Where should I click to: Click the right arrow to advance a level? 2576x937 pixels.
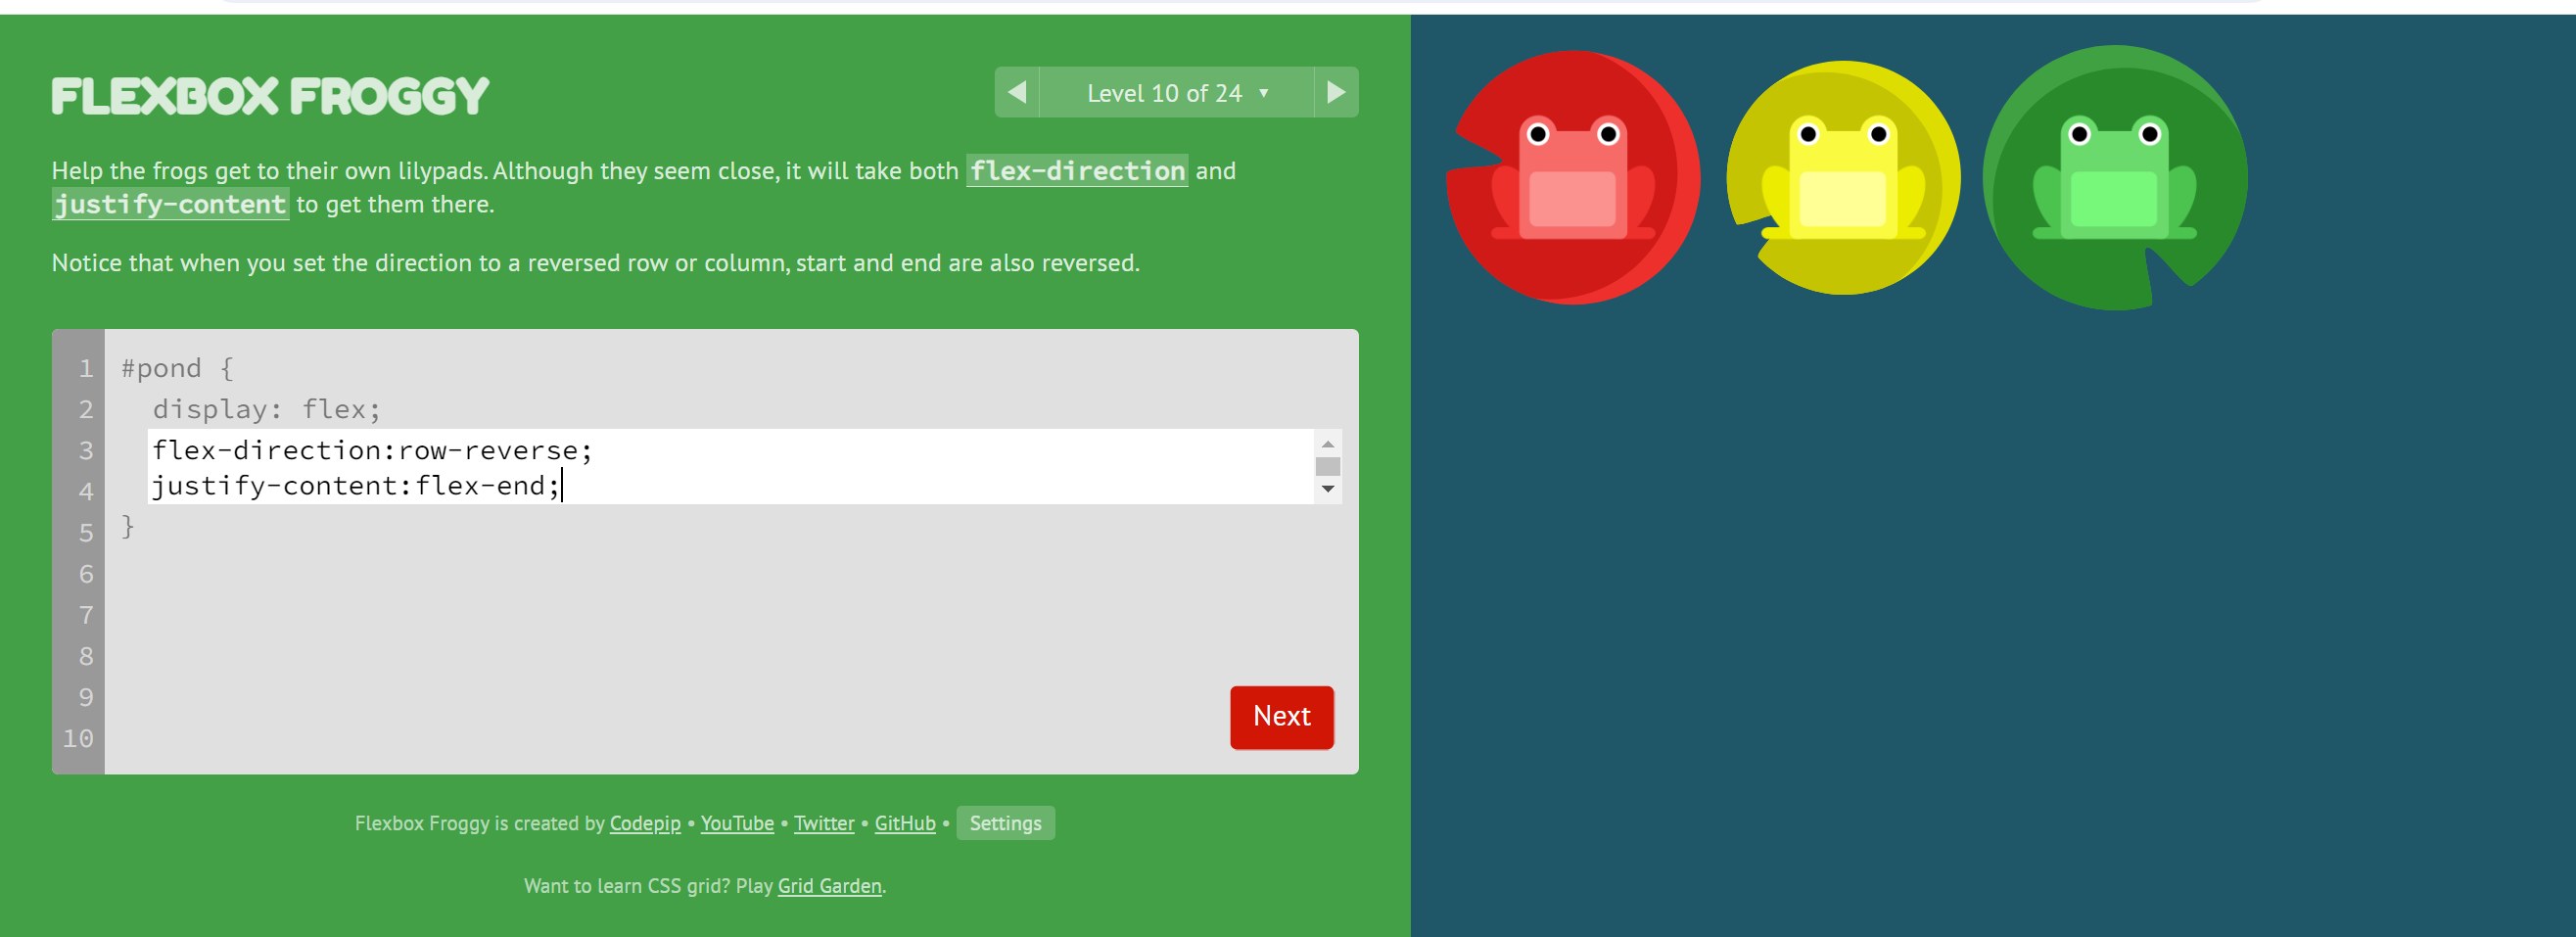[1337, 92]
